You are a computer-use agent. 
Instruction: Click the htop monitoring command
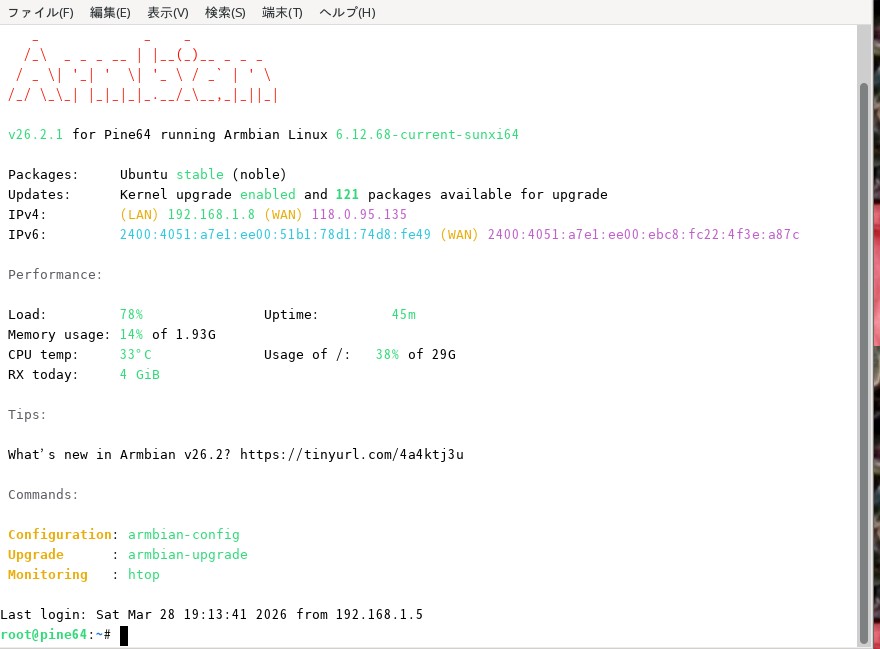click(x=143, y=574)
